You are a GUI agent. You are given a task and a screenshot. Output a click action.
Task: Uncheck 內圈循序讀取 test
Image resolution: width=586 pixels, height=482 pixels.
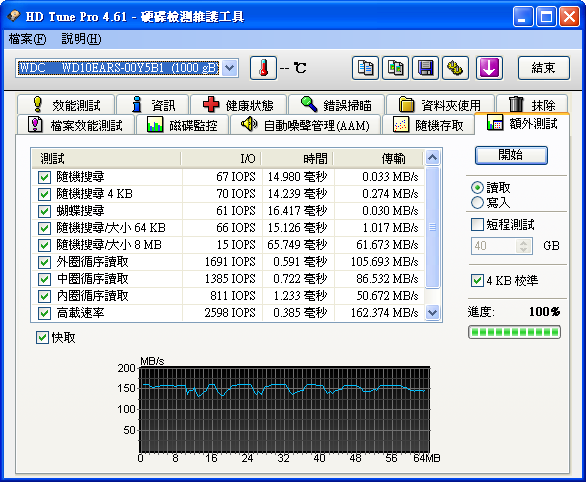tap(44, 296)
